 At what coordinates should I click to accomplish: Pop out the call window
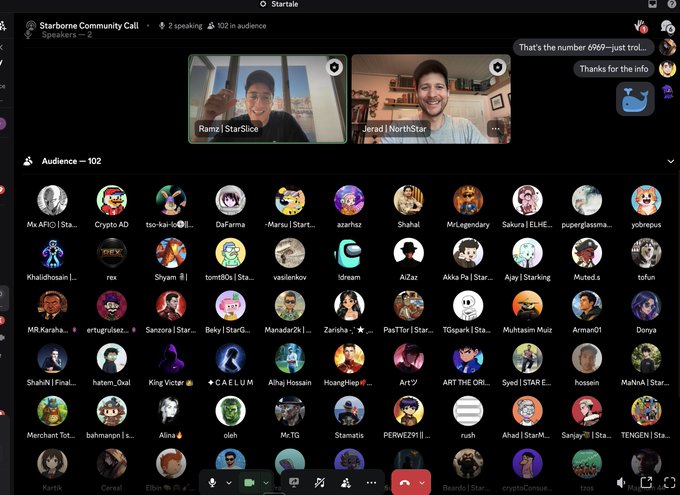click(x=646, y=482)
